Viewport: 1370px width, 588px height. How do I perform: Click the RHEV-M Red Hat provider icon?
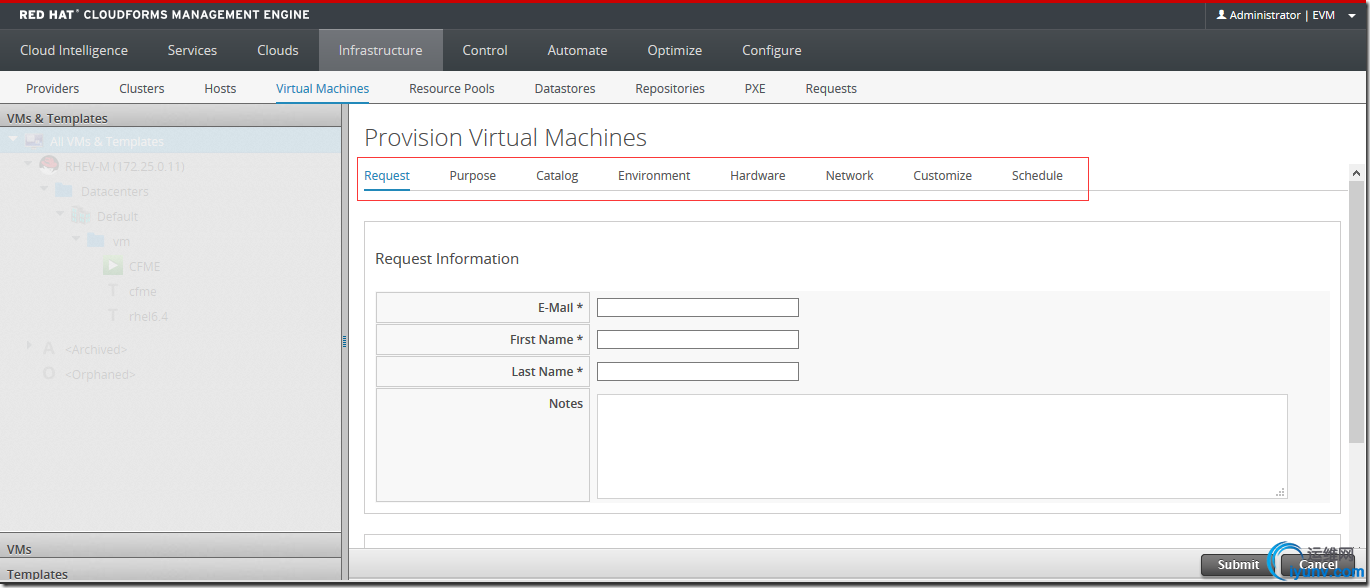[x=48, y=166]
